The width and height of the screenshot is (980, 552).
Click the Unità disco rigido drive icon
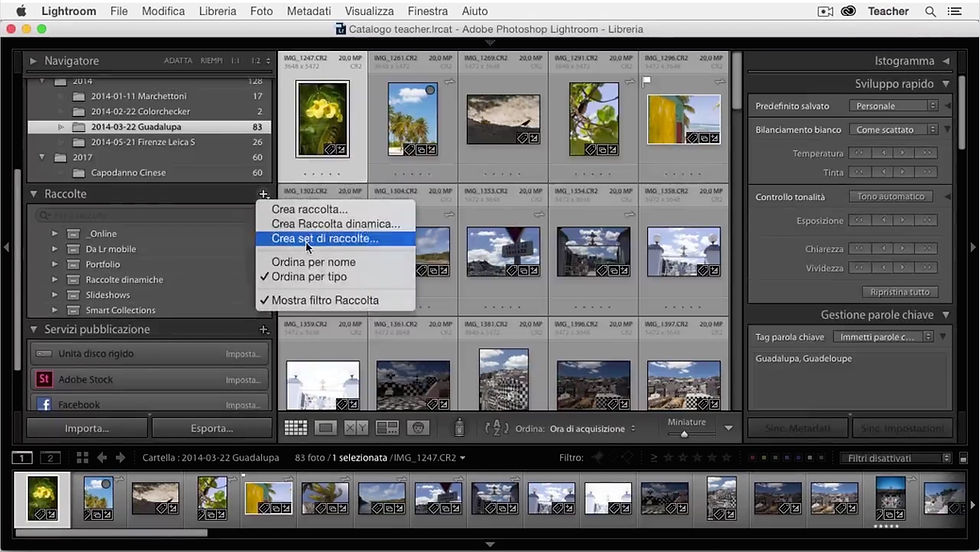click(44, 353)
